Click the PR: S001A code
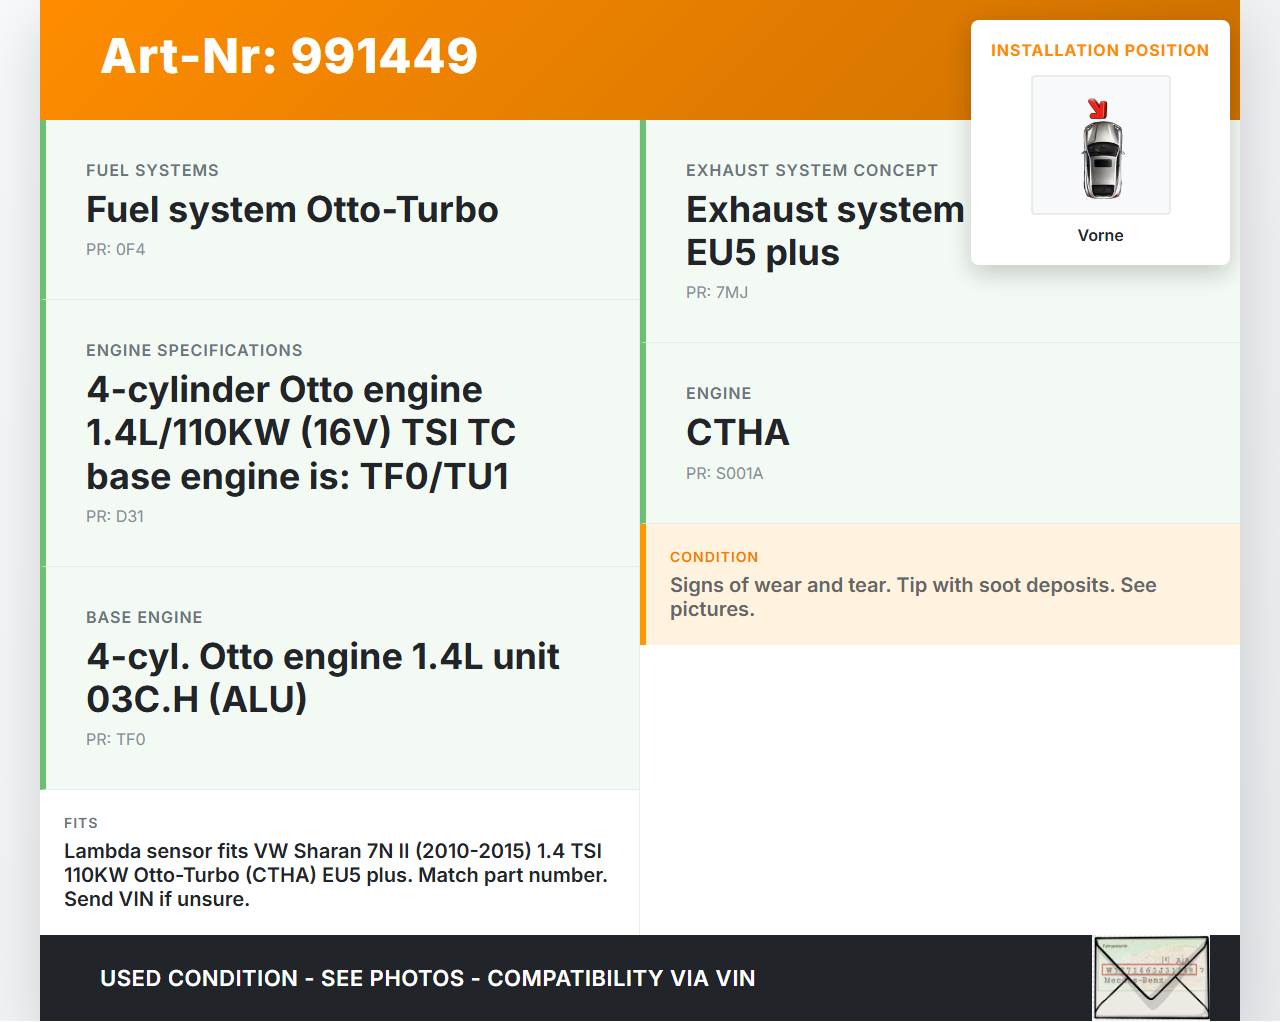This screenshot has height=1022, width=1280. (x=724, y=473)
